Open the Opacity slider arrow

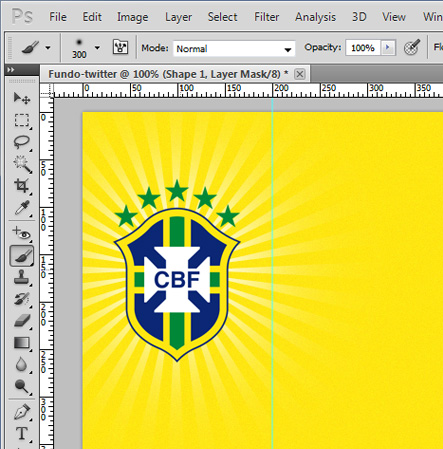(388, 48)
